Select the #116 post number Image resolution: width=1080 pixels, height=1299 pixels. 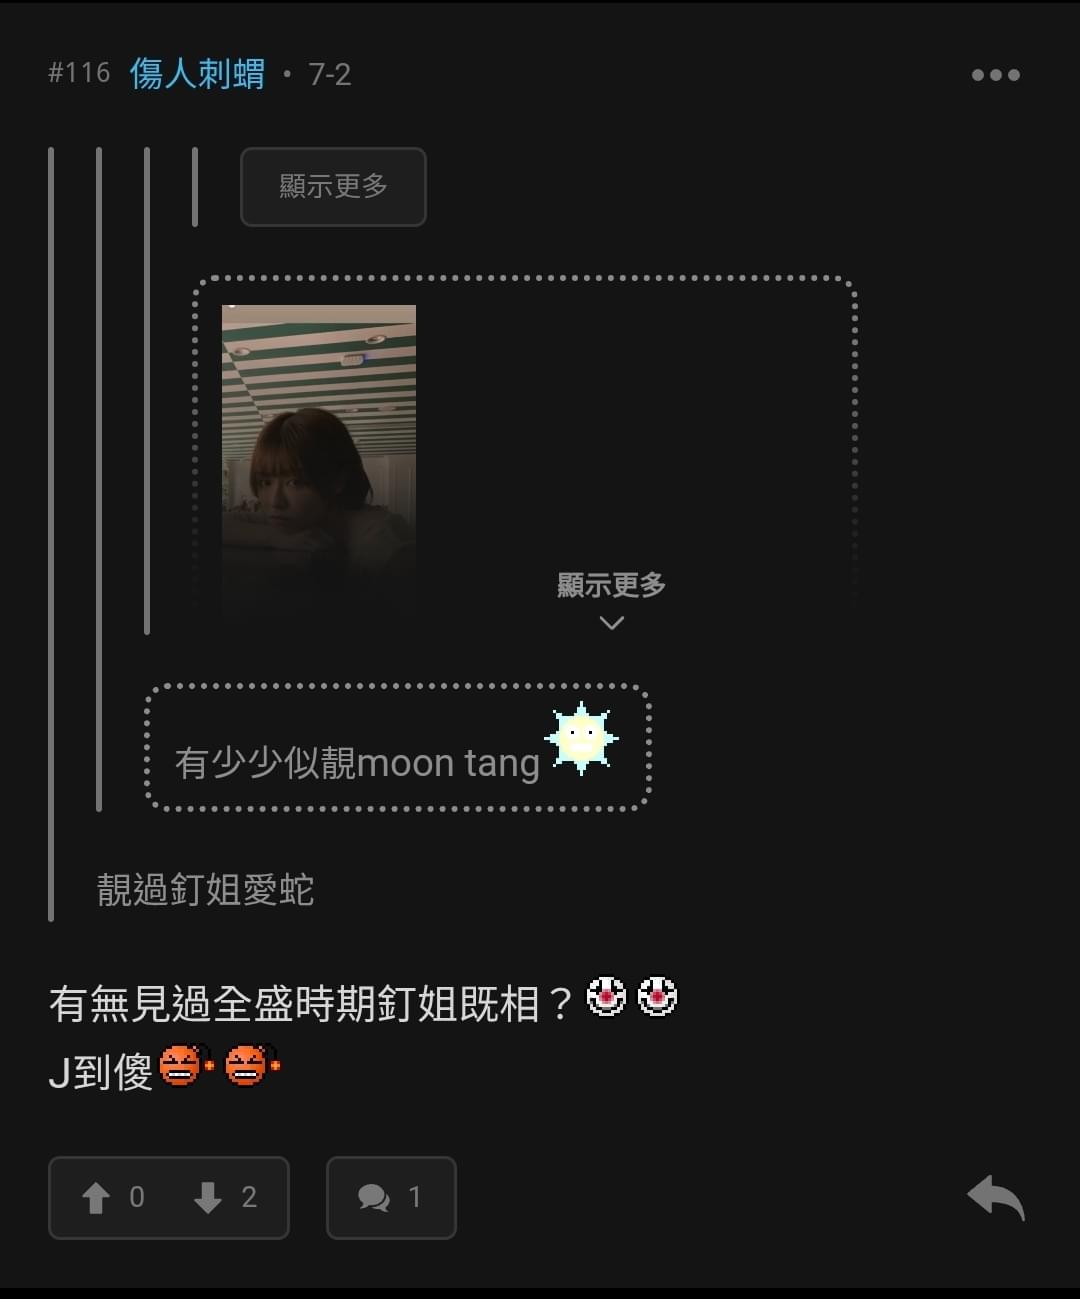[x=79, y=73]
